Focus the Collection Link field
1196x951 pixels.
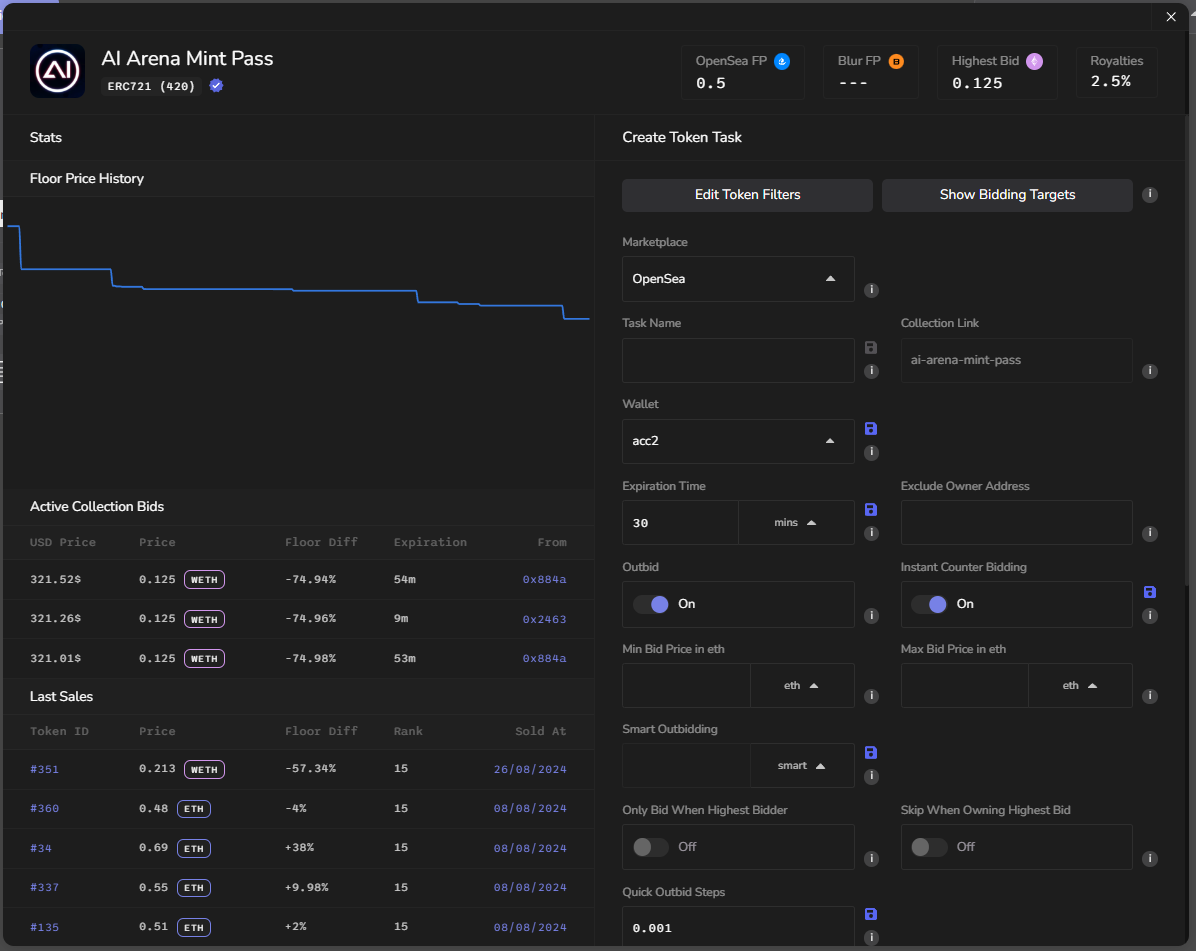(1017, 361)
